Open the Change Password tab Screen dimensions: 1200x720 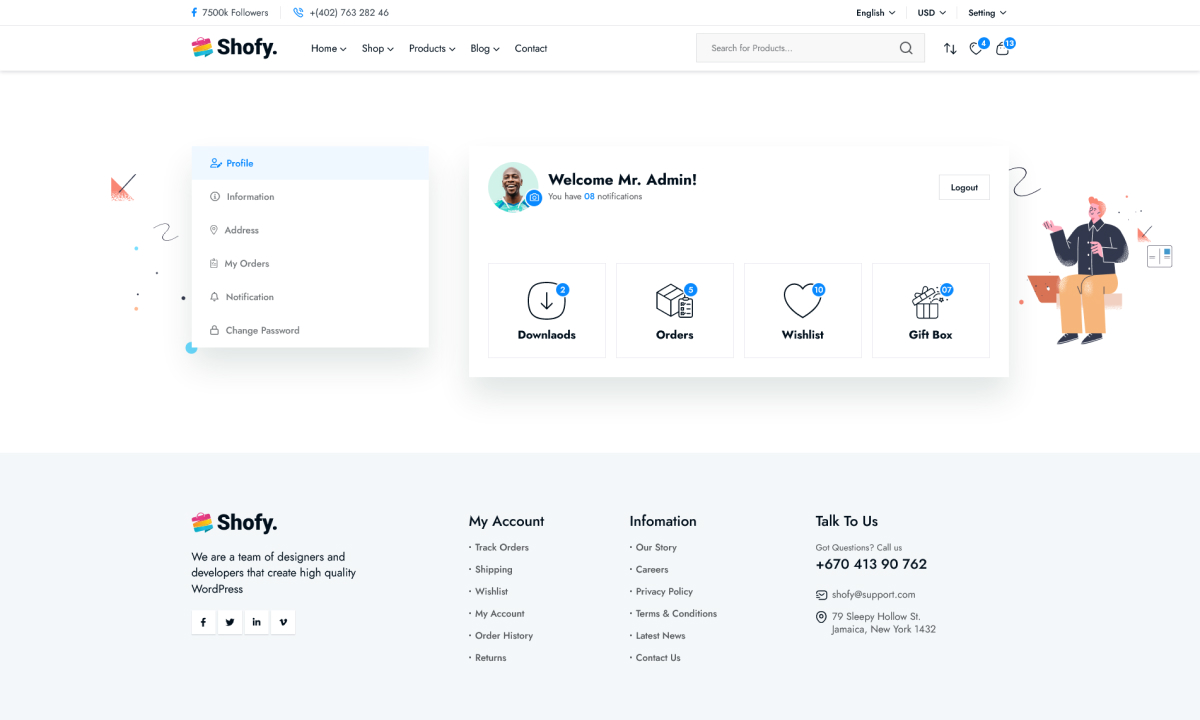[x=262, y=330]
